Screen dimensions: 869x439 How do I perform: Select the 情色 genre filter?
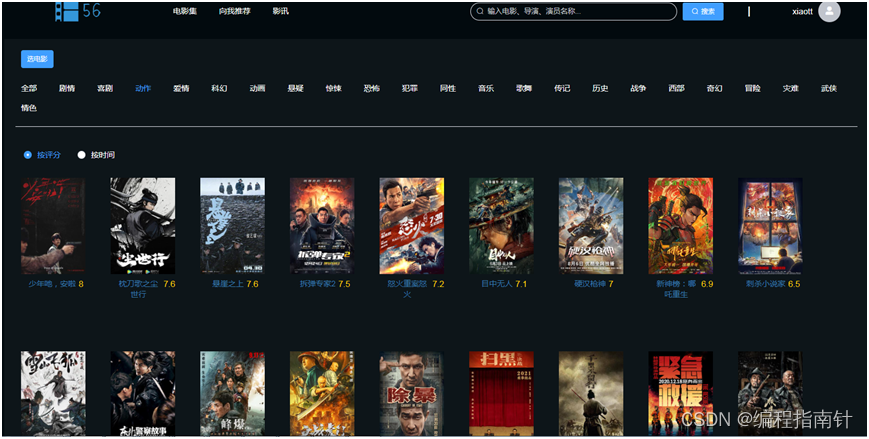29,108
